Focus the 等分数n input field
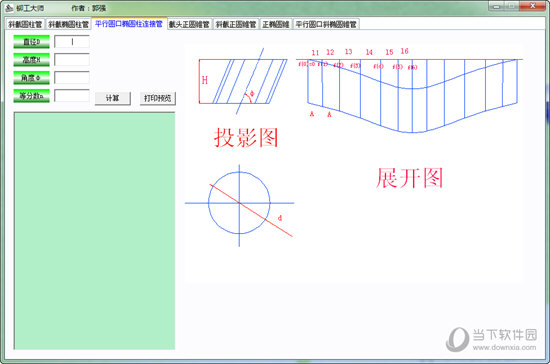The width and height of the screenshot is (550, 364). 72,95
